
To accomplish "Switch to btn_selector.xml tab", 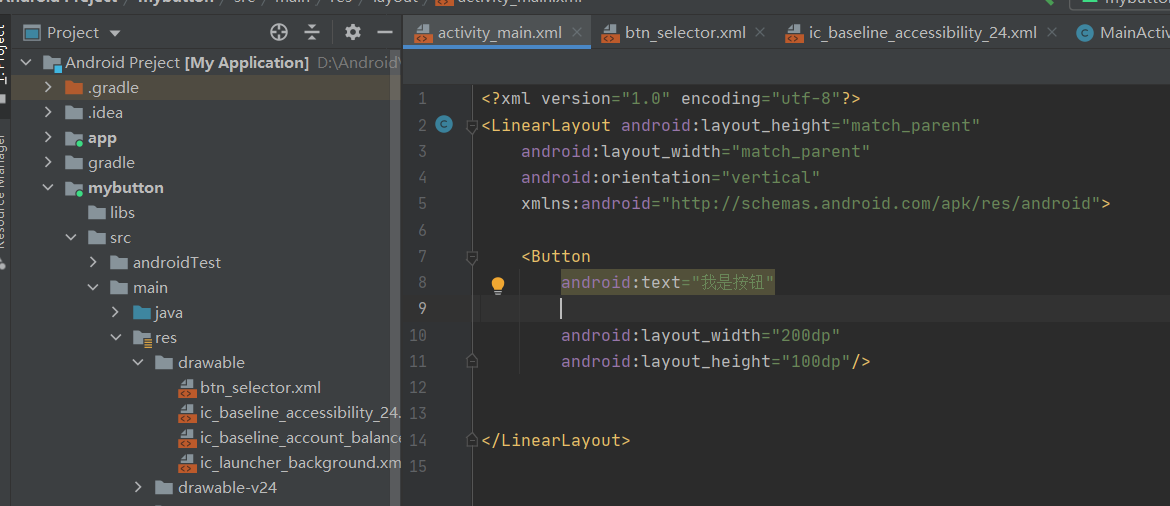I will 683,32.
